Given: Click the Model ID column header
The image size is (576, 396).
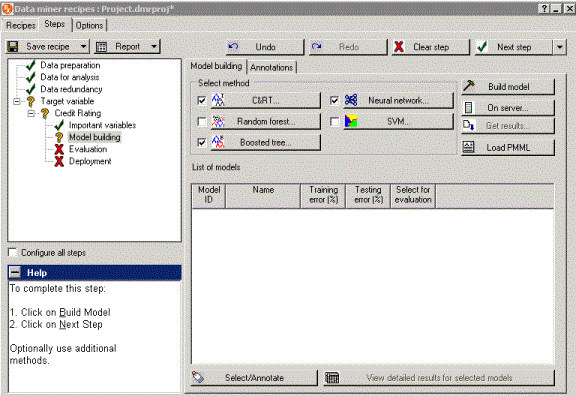Looking at the screenshot, I should click(x=209, y=195).
